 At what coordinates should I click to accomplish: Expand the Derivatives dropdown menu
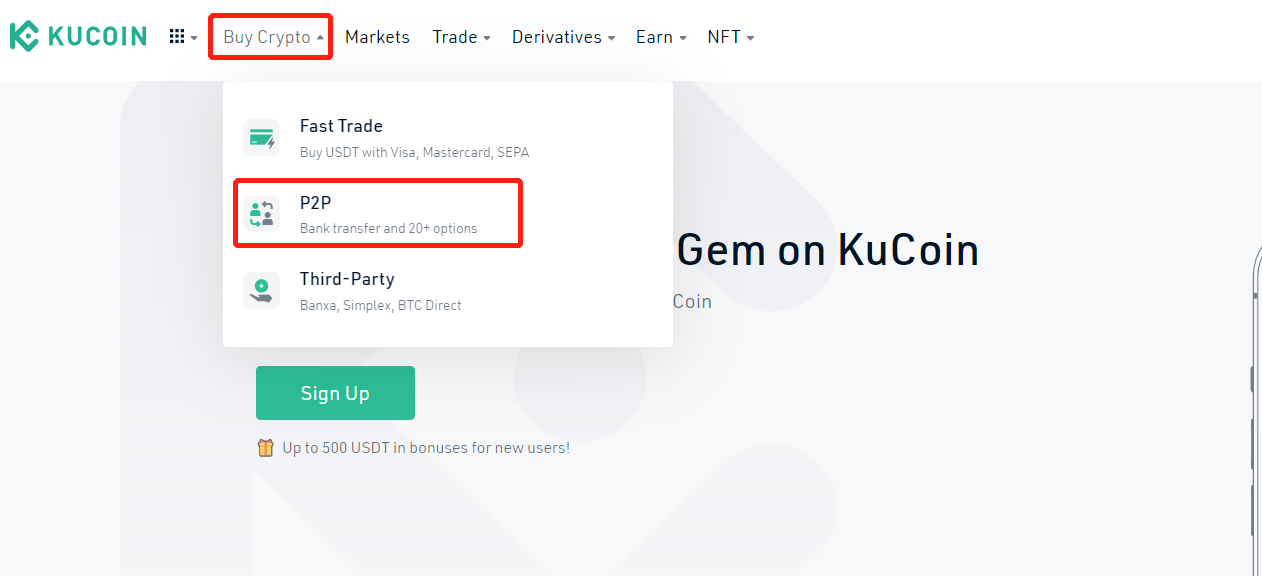(x=563, y=37)
